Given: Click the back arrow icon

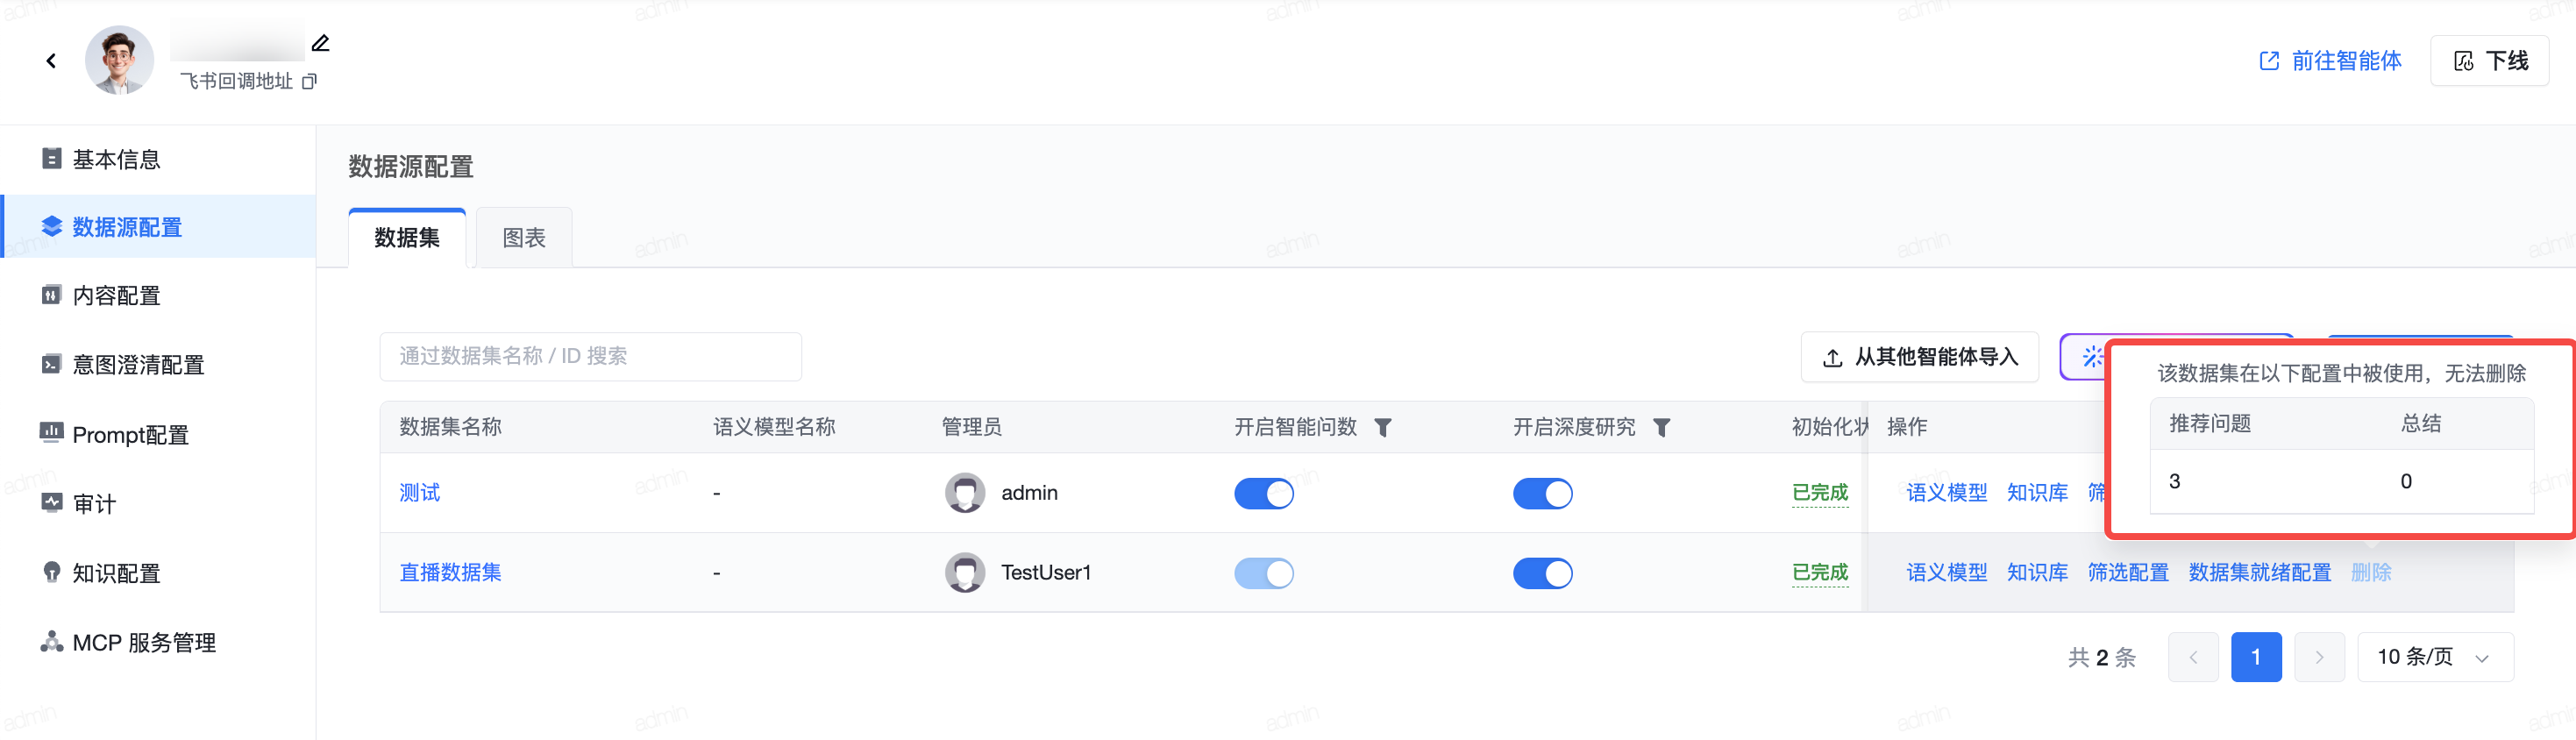Looking at the screenshot, I should tap(51, 61).
